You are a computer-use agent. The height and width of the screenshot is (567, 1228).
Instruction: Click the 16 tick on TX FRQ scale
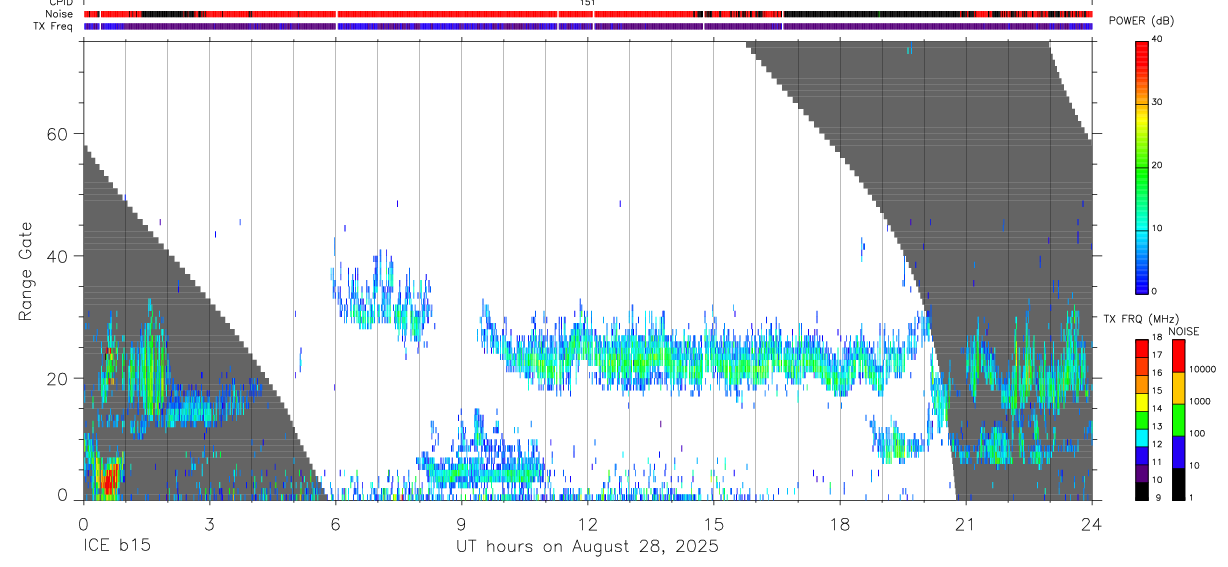(x=1157, y=373)
